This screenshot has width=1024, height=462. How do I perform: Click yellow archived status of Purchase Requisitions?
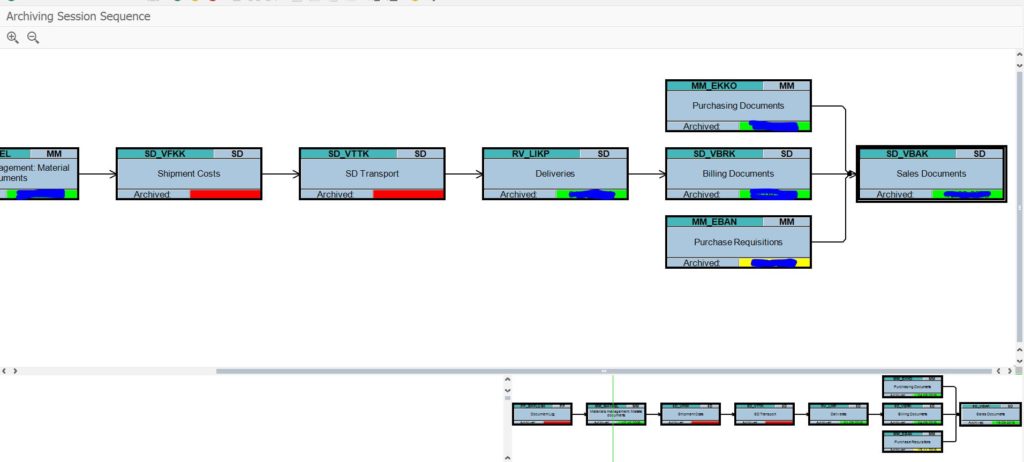tap(774, 263)
